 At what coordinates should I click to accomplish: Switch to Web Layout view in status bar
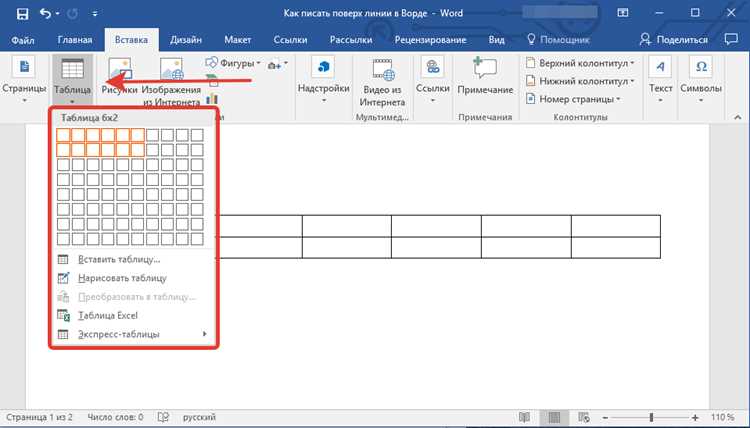click(584, 417)
